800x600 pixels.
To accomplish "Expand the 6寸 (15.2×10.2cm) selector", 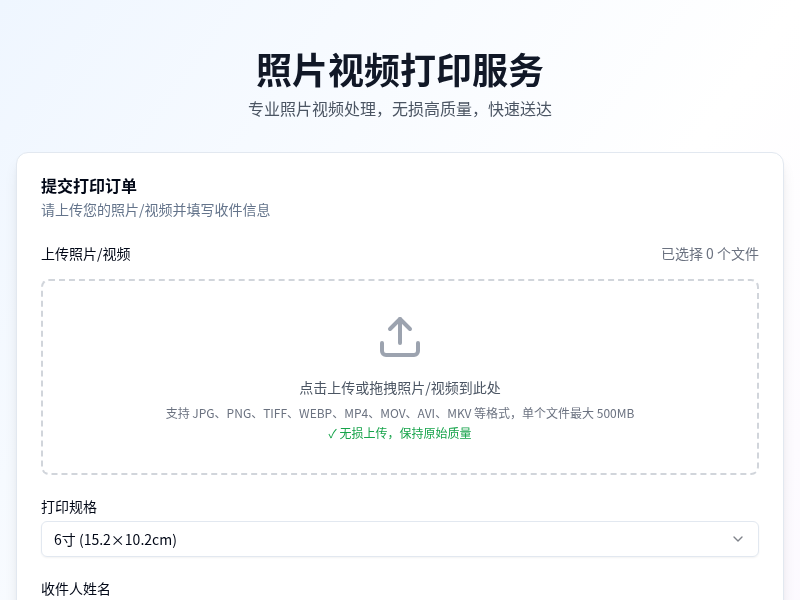I will pyautogui.click(x=400, y=539).
